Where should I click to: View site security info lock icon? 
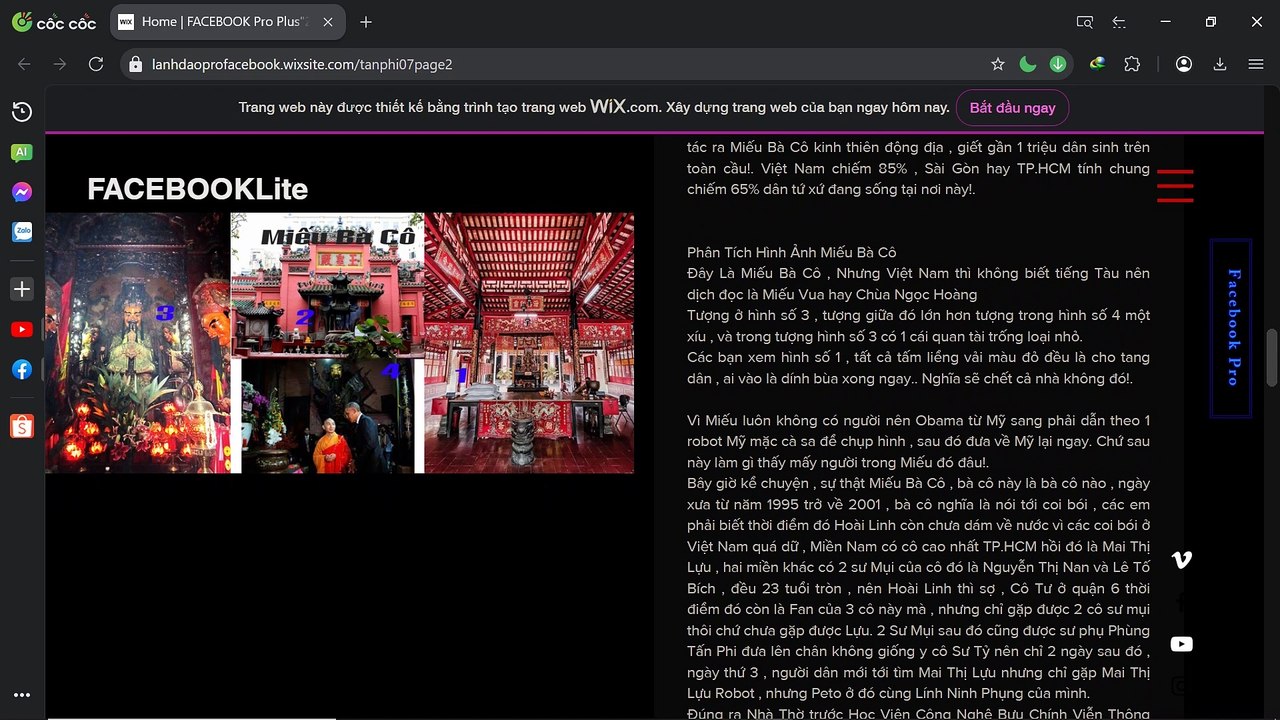tap(136, 64)
